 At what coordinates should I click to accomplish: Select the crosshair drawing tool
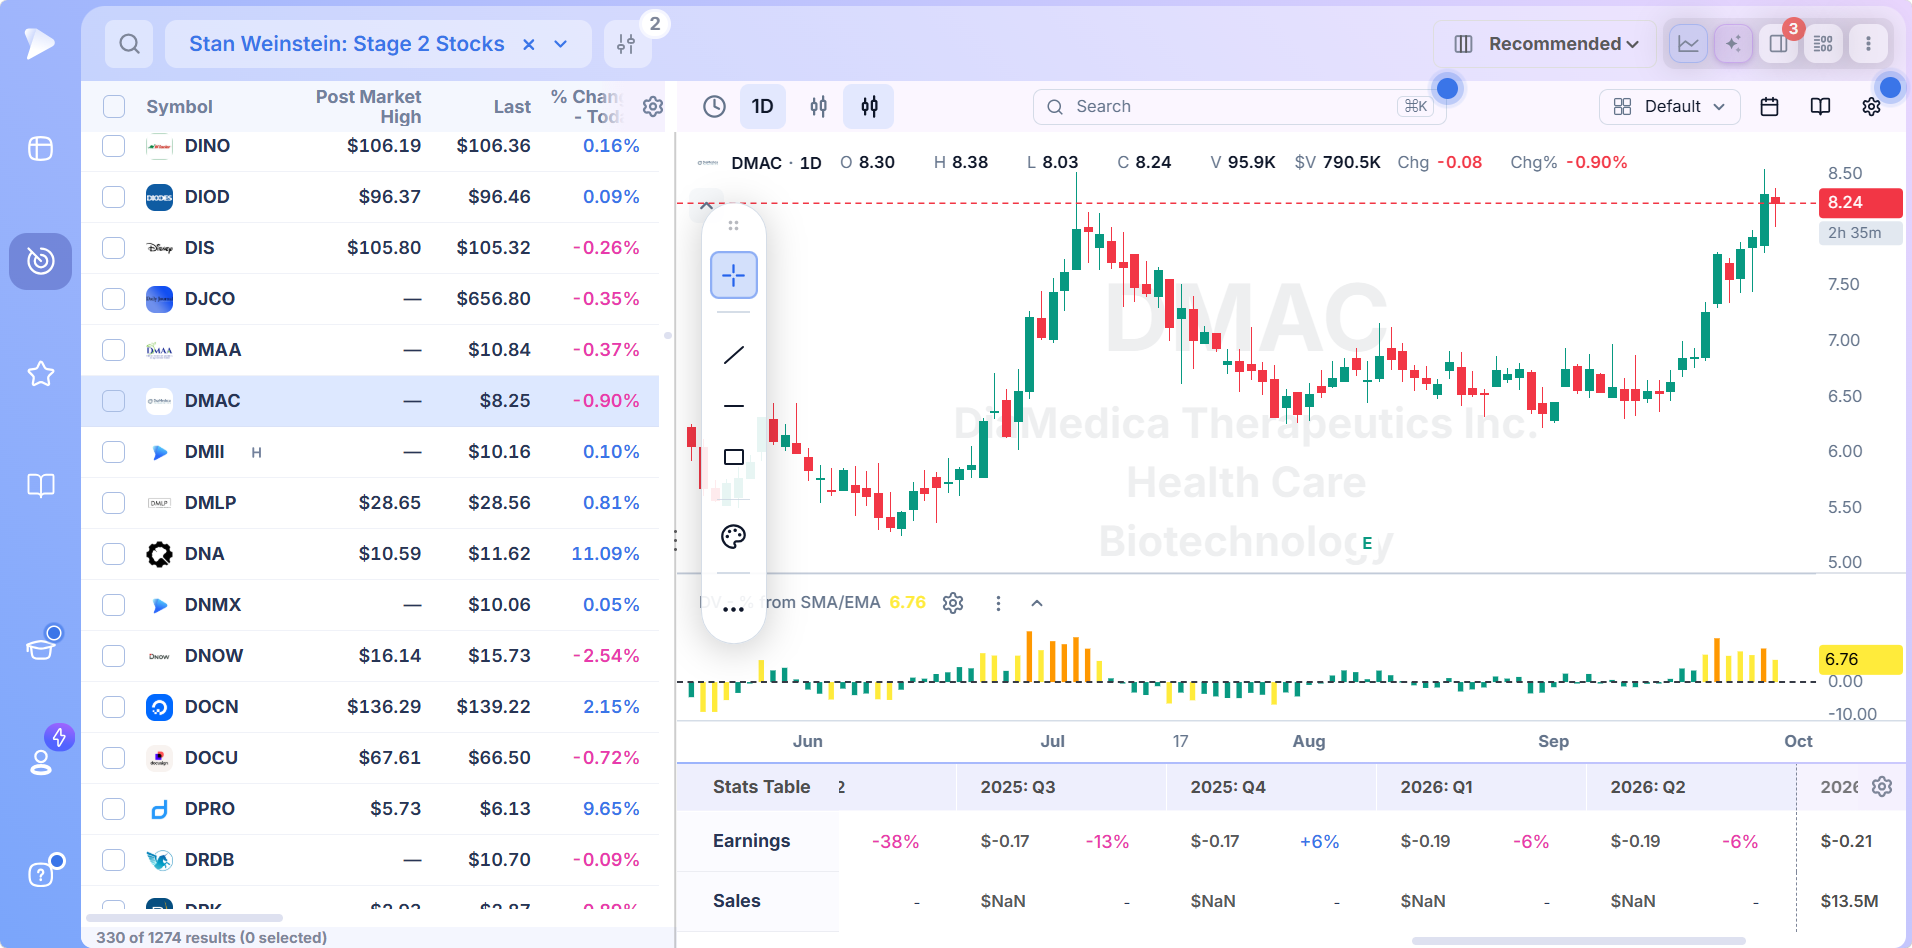(x=733, y=275)
